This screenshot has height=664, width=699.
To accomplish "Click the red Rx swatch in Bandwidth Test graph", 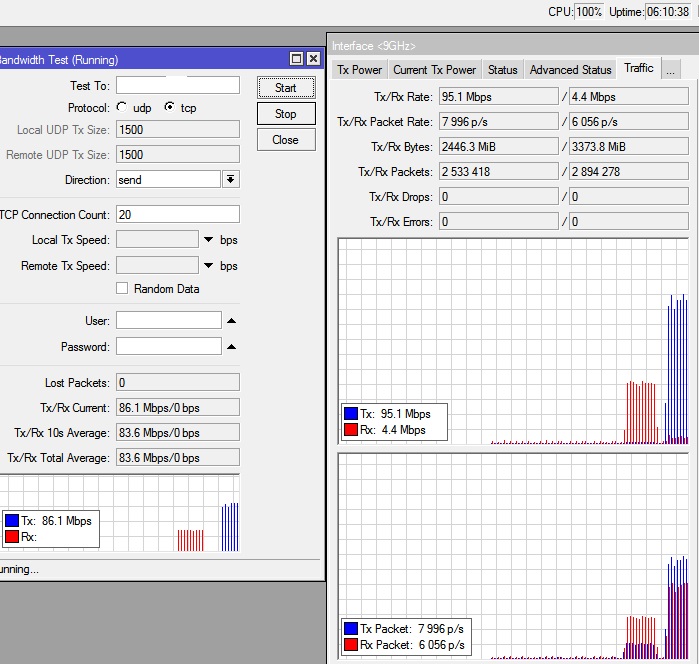I will (12, 536).
